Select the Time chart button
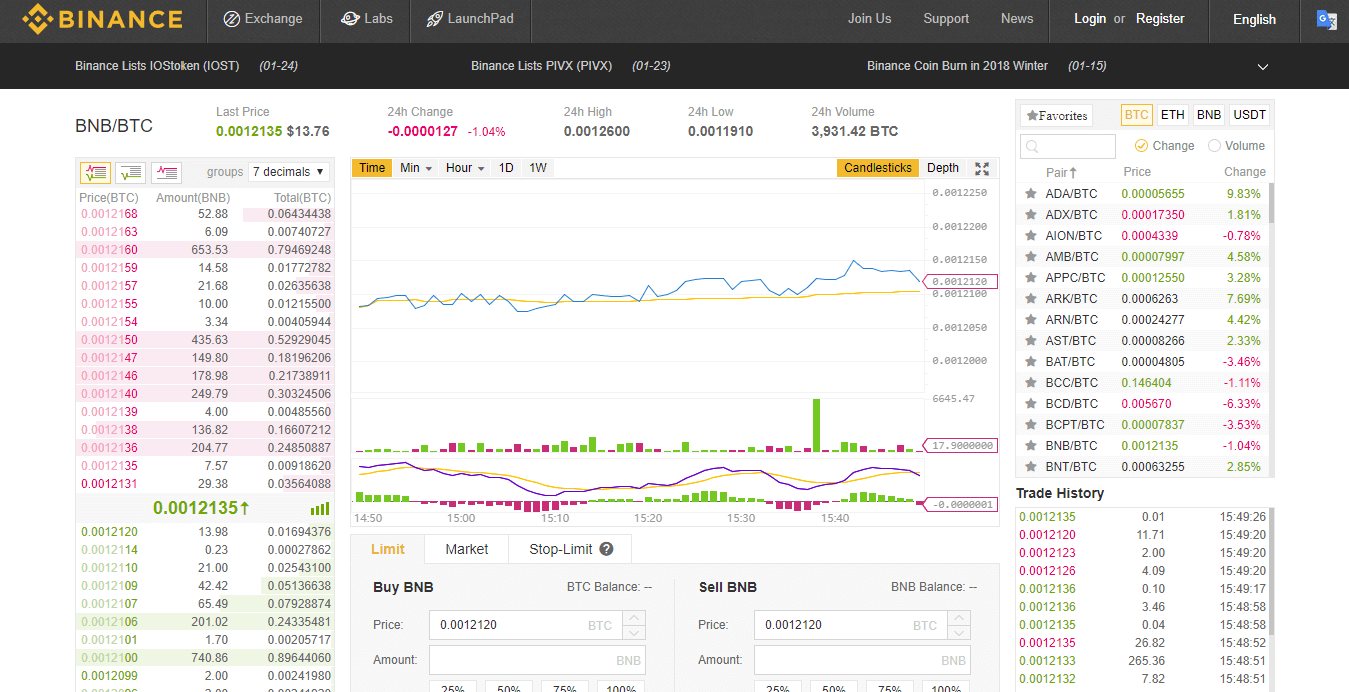 pos(372,168)
